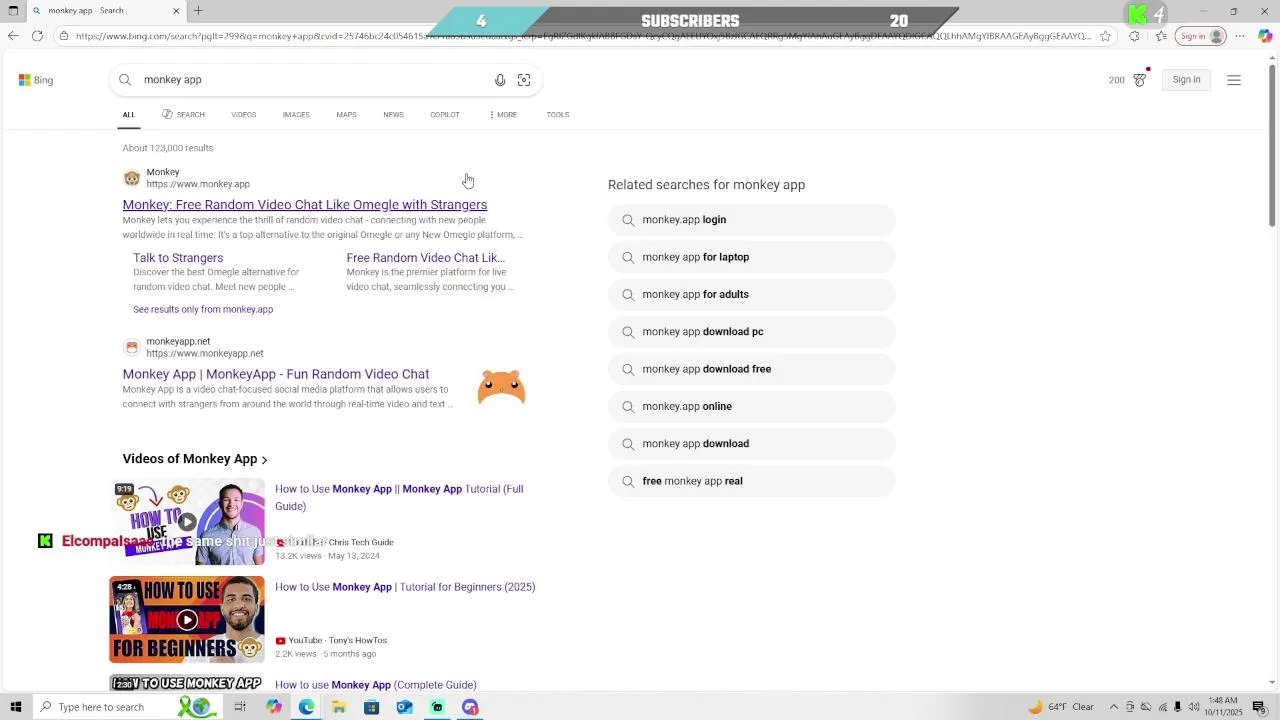Open 'Free Random Video Chat Lik...' sublink
The image size is (1280, 720).
point(426,258)
